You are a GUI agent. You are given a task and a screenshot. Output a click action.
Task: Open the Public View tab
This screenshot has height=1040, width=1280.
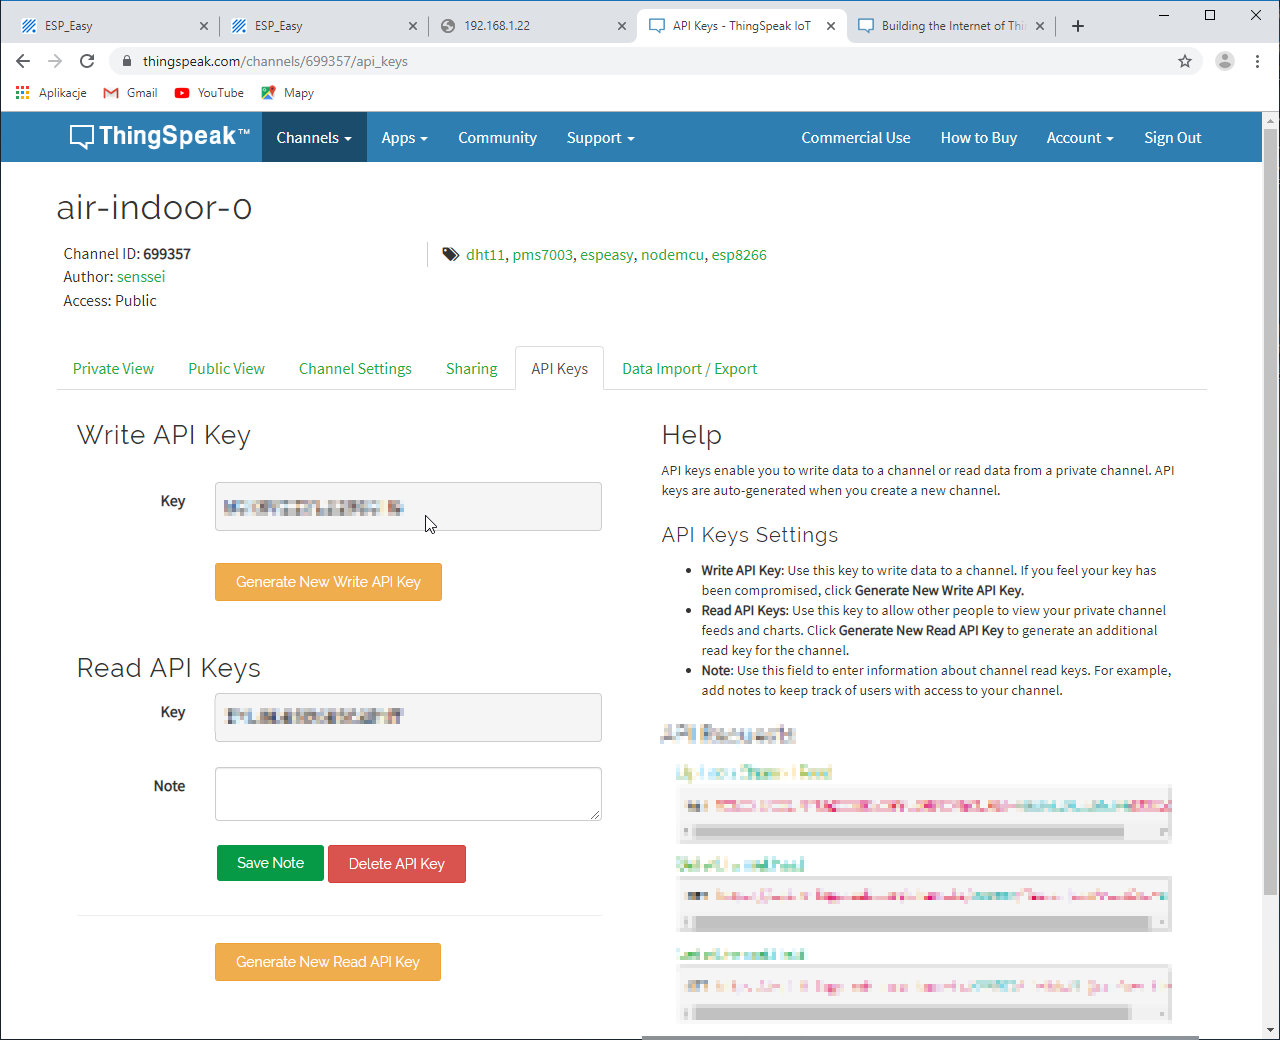coord(226,369)
